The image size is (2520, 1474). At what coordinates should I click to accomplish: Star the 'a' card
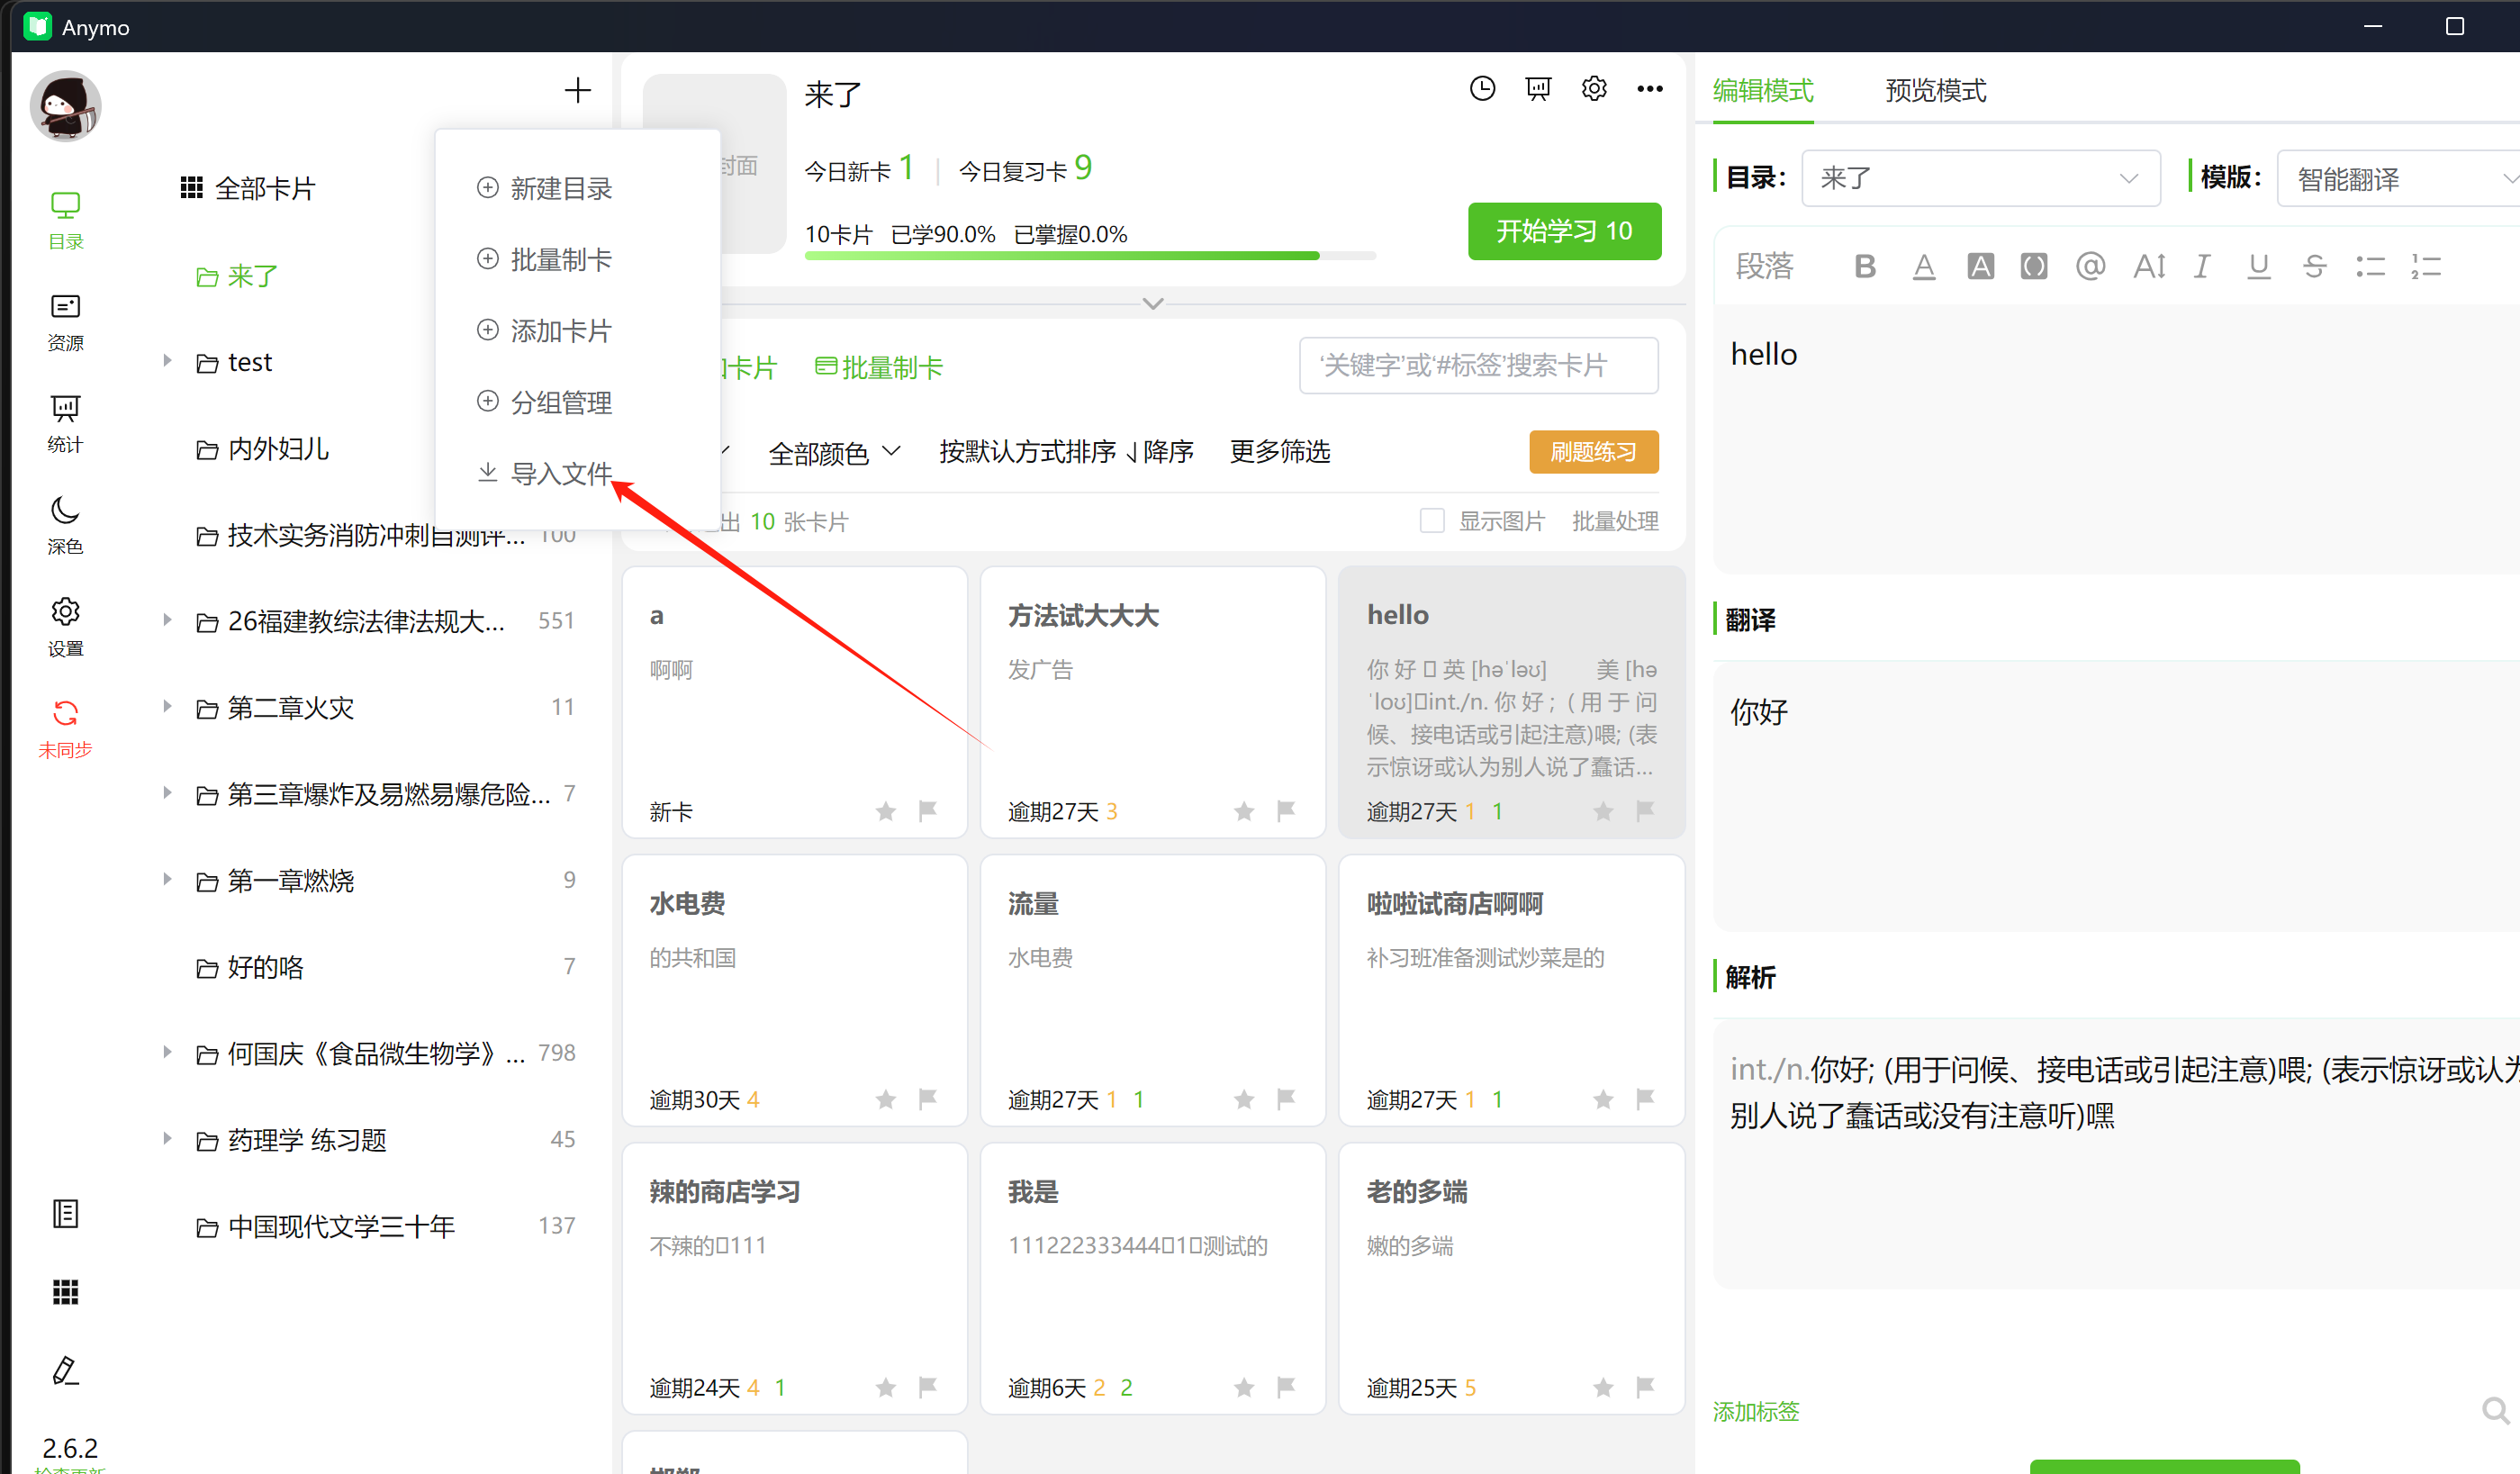885,811
